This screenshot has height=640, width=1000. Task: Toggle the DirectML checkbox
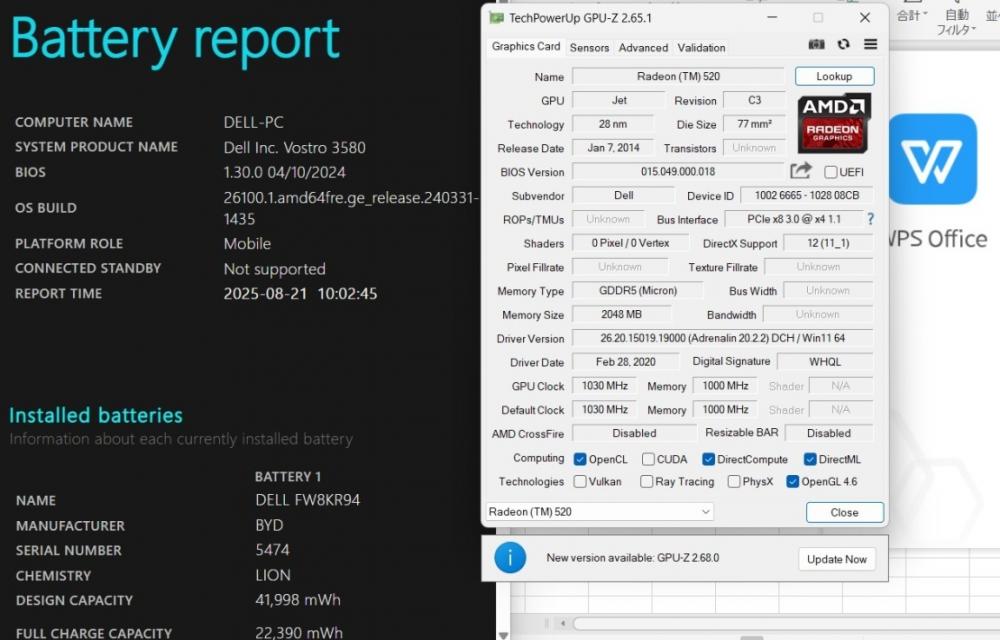point(810,459)
